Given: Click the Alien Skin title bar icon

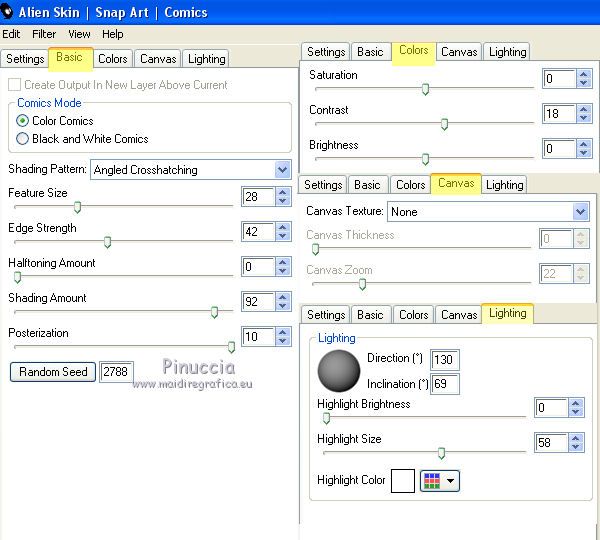Looking at the screenshot, I should click(7, 12).
